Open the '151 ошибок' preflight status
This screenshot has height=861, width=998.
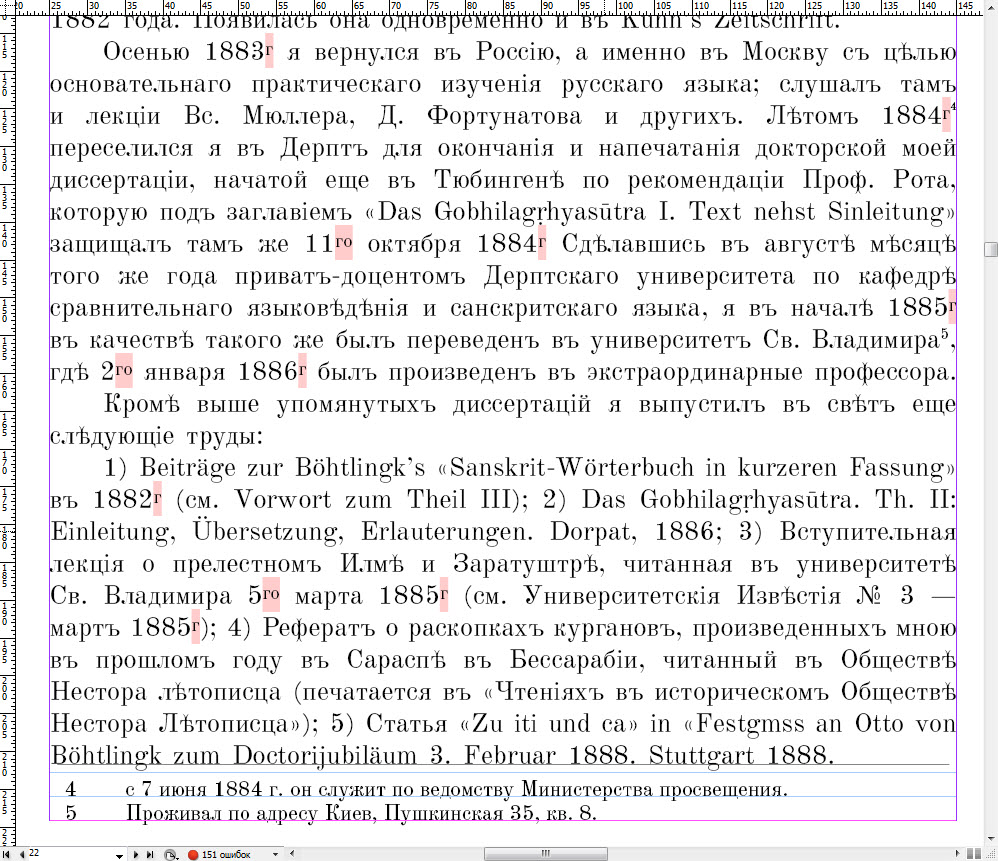(x=226, y=855)
